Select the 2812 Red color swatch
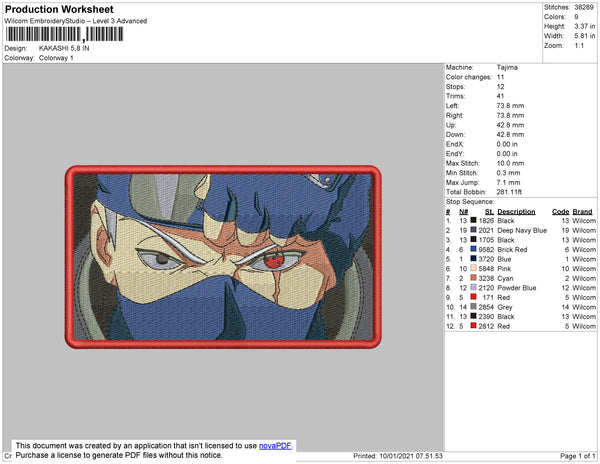 click(473, 326)
